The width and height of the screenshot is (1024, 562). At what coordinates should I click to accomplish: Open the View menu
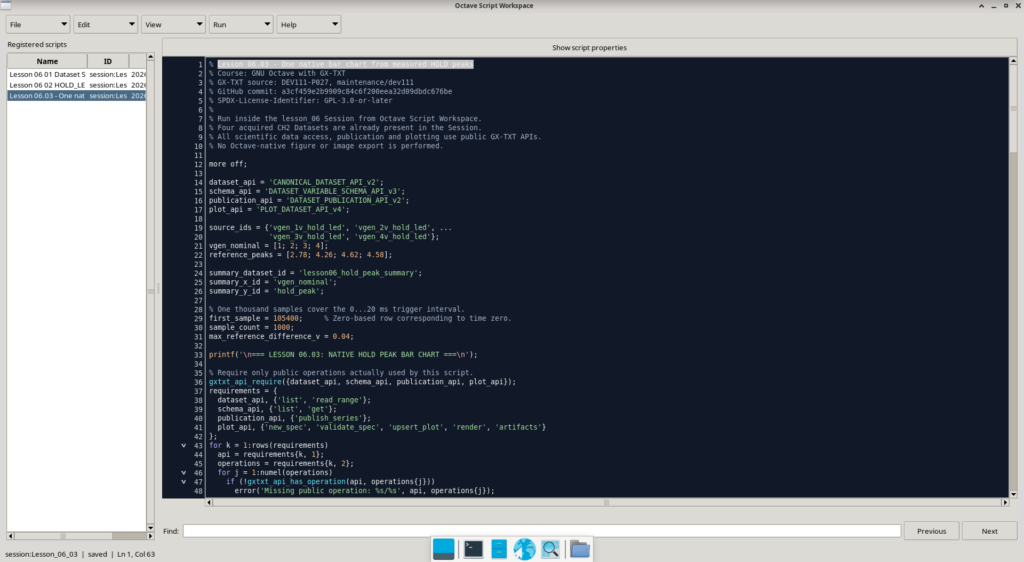[173, 24]
